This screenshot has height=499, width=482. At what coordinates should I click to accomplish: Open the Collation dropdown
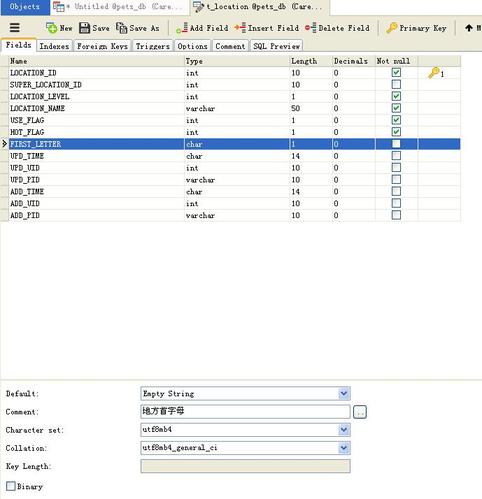point(344,448)
